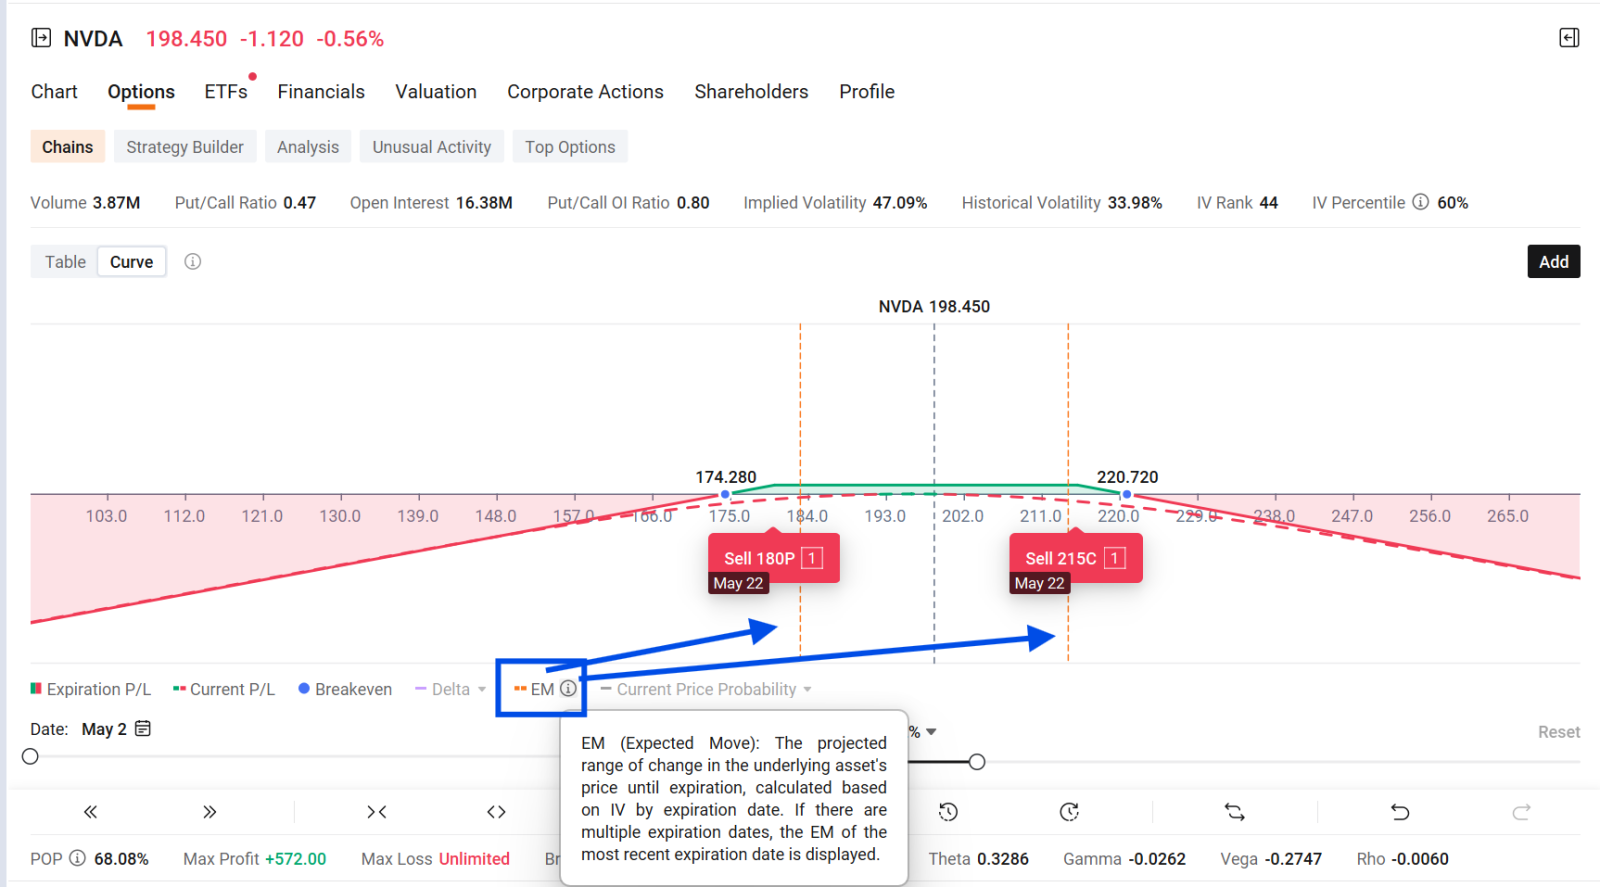Click the black Add button
Image resolution: width=1600 pixels, height=887 pixels.
1553,261
